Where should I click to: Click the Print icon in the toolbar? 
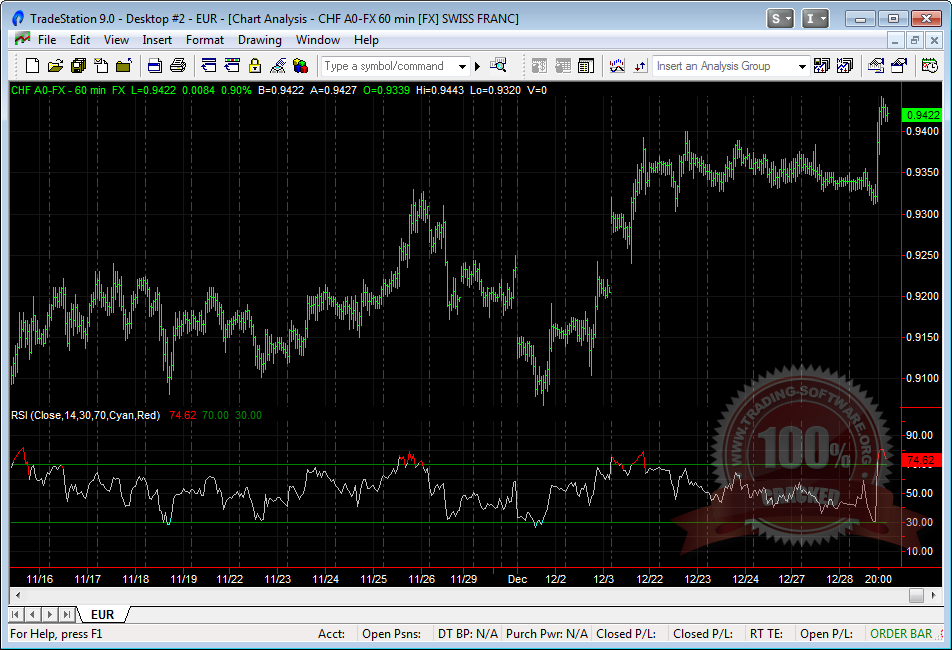click(178, 66)
